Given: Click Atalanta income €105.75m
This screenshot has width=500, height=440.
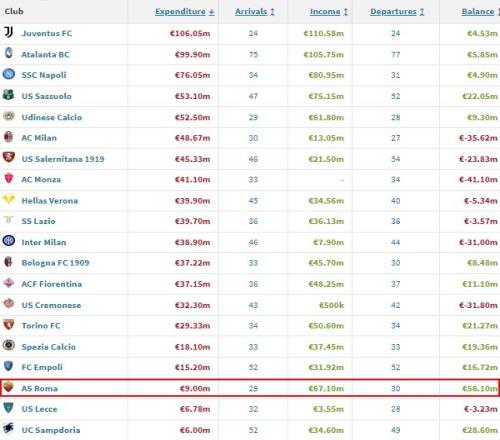Looking at the screenshot, I should (x=324, y=55).
